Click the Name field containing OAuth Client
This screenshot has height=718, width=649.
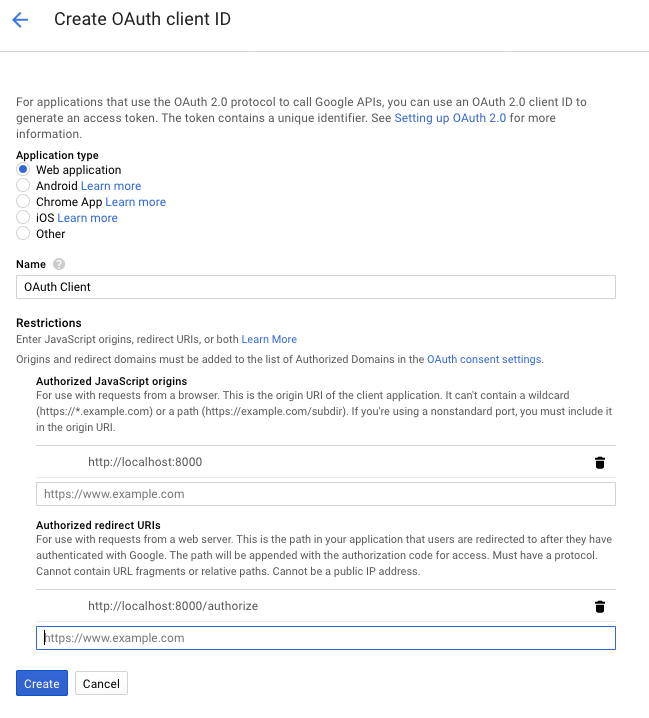pyautogui.click(x=316, y=287)
